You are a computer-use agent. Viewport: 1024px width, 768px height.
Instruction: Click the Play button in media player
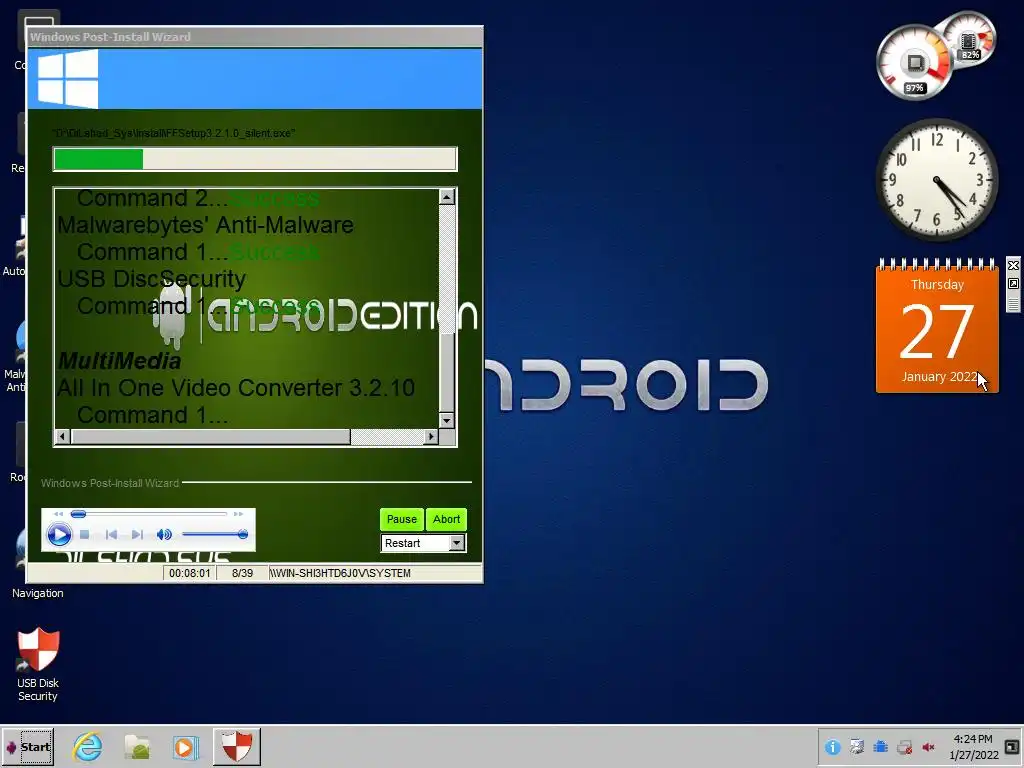59,535
